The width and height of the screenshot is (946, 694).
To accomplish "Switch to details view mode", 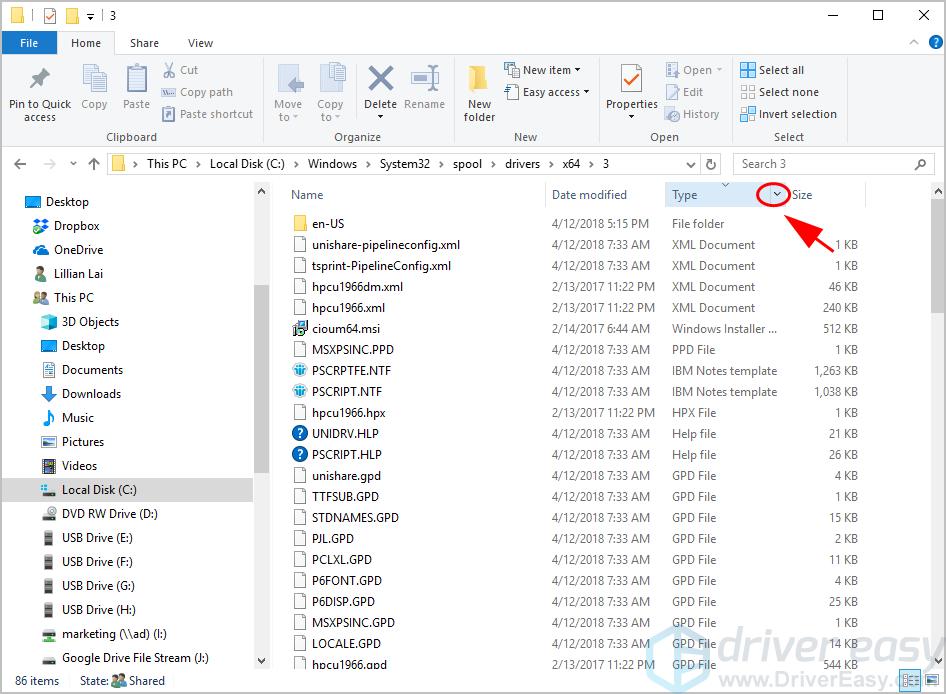I will [x=910, y=680].
